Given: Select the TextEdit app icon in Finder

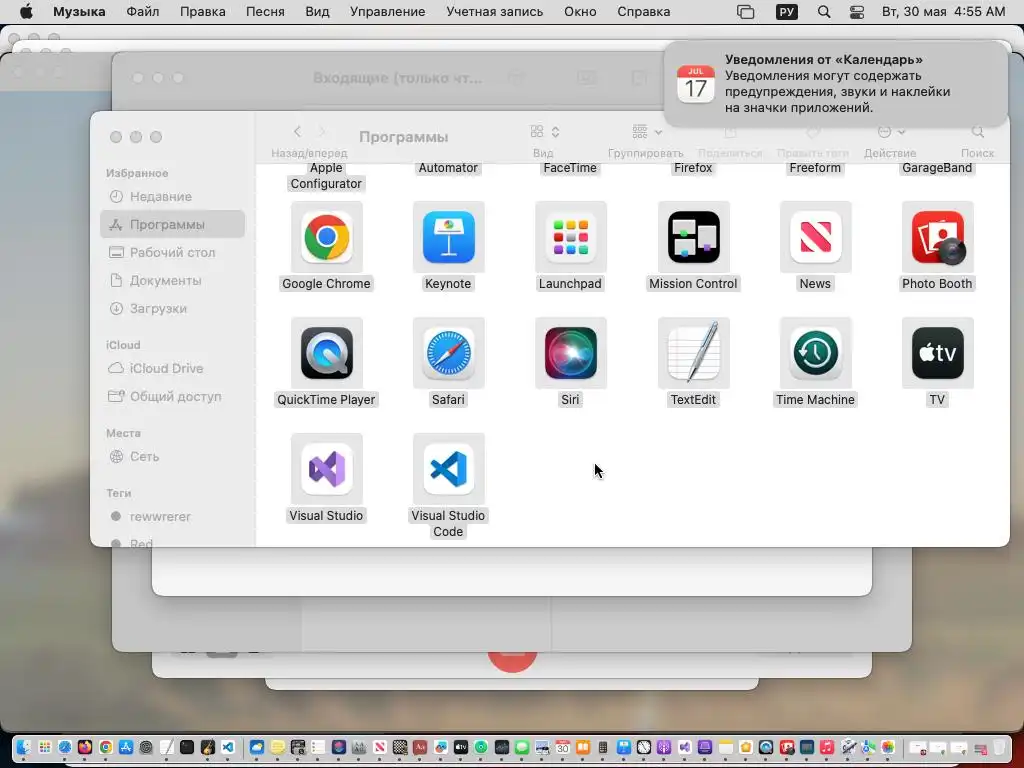Looking at the screenshot, I should [x=693, y=353].
